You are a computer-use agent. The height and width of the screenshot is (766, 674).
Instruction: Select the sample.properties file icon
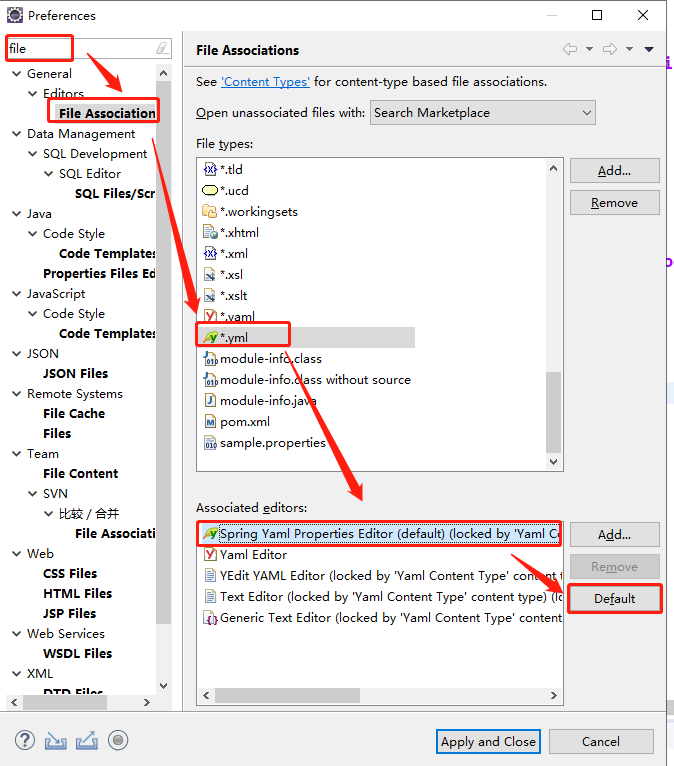coord(210,443)
